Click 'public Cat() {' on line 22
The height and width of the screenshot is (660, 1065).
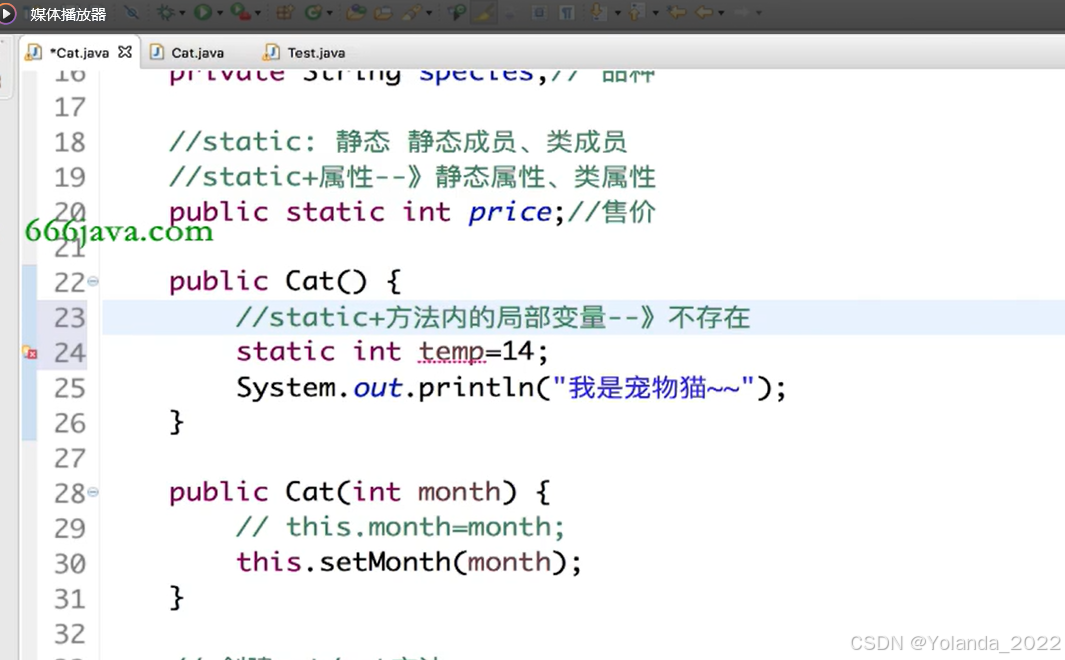click(285, 281)
